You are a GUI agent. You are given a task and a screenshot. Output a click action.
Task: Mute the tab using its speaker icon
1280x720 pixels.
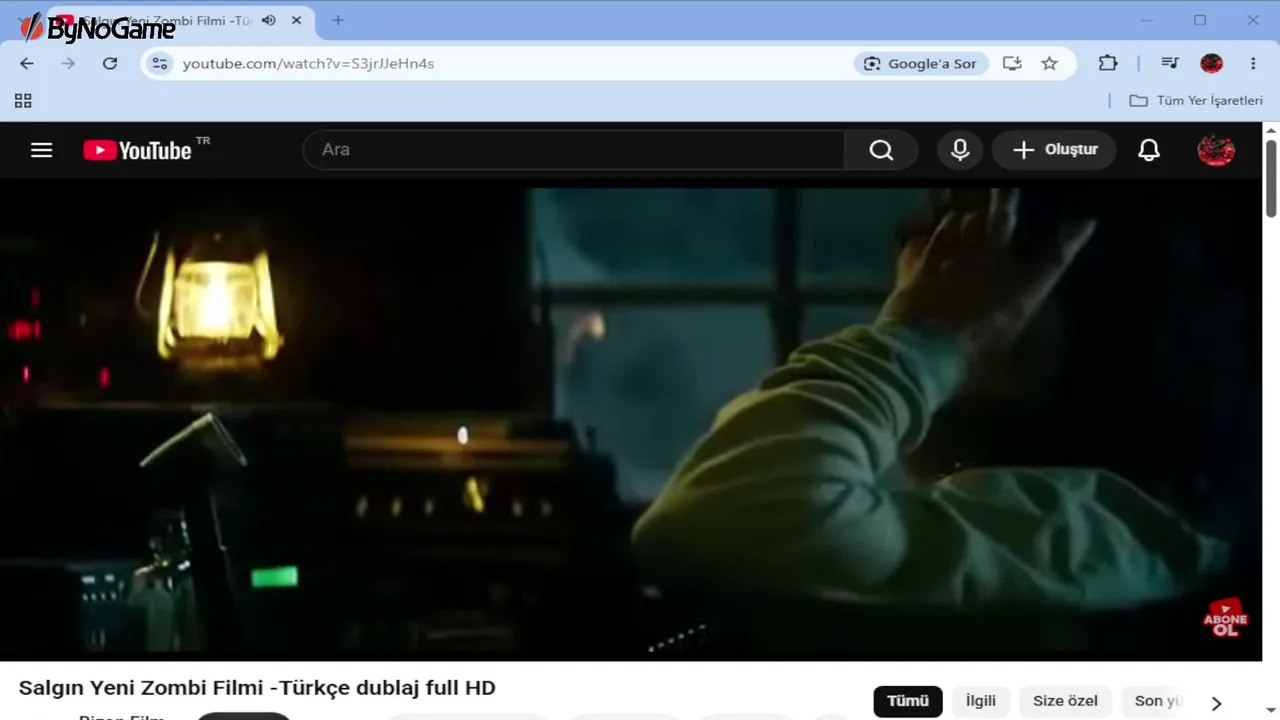point(268,20)
